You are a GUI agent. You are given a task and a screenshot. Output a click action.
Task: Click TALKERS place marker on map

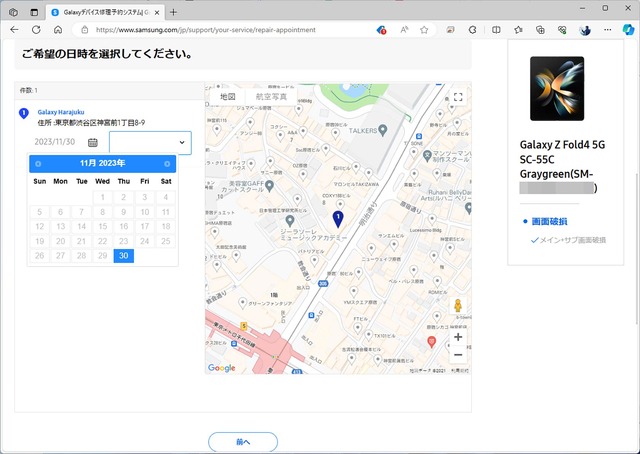coord(382,130)
